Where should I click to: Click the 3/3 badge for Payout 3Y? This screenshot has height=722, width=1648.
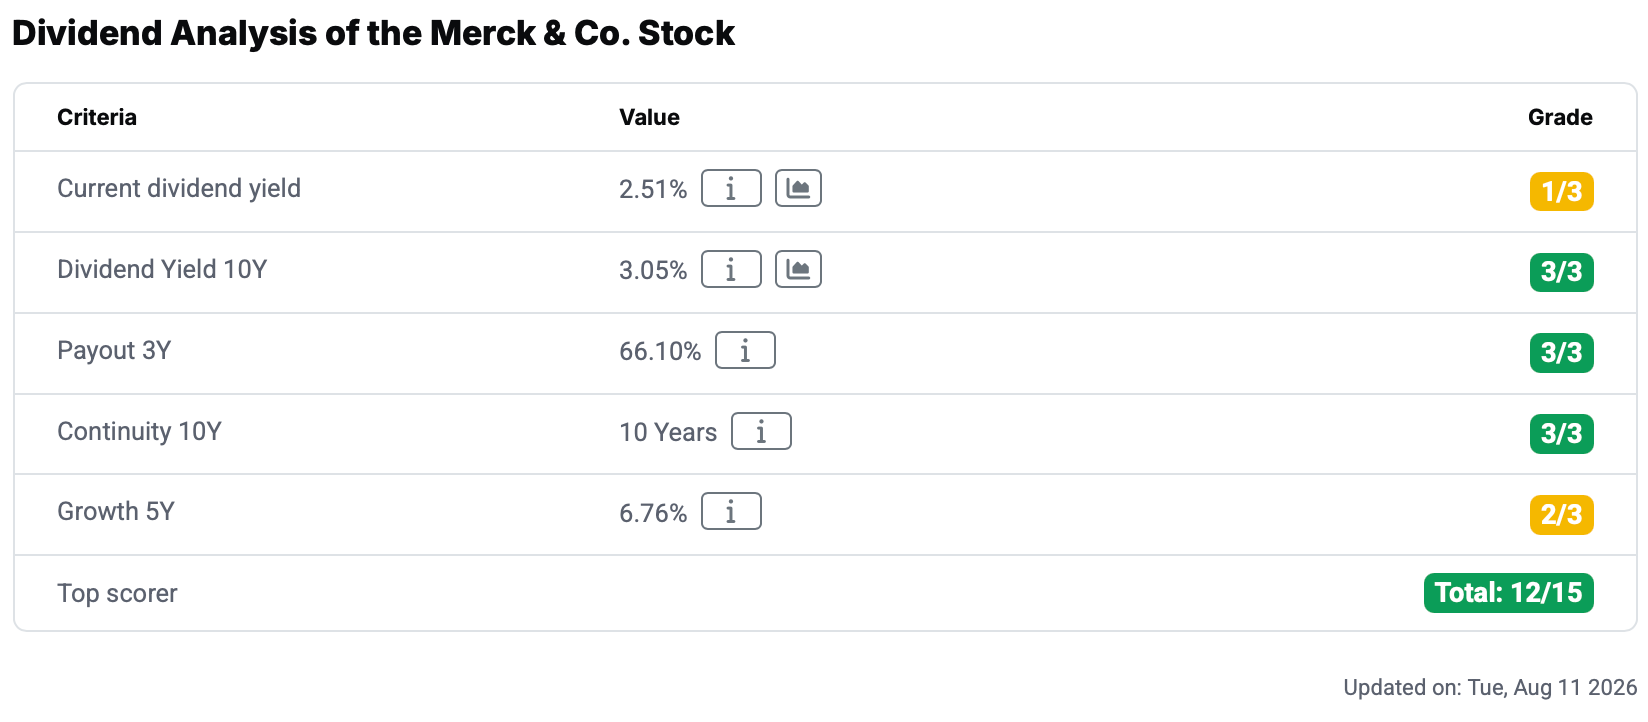[x=1561, y=353]
